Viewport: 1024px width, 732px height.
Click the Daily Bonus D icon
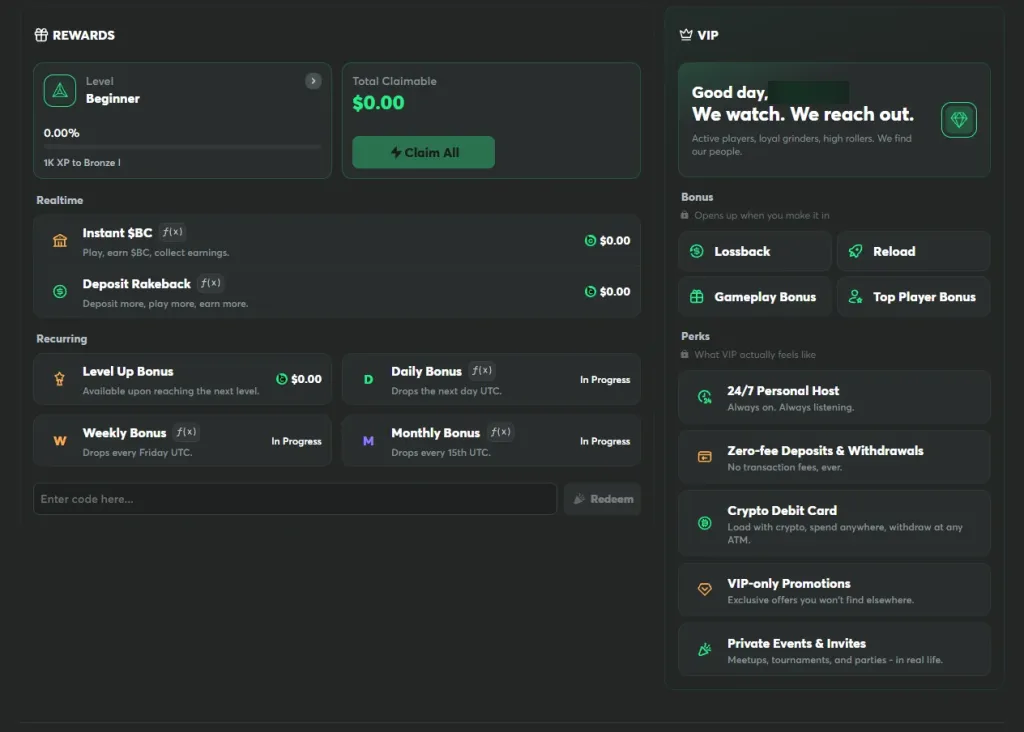pos(368,379)
